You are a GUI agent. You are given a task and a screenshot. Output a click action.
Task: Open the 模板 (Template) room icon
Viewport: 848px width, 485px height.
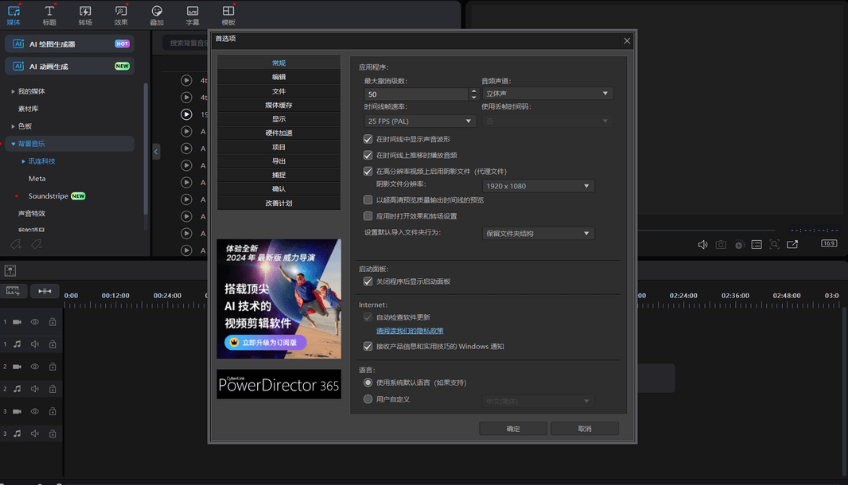[228, 14]
